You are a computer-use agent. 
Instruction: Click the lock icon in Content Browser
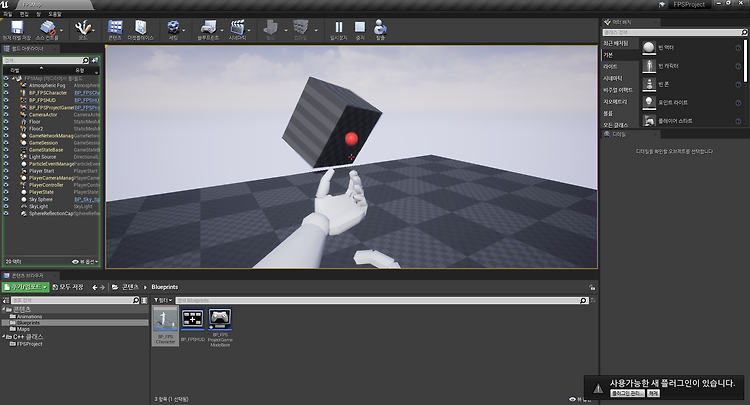(x=592, y=287)
